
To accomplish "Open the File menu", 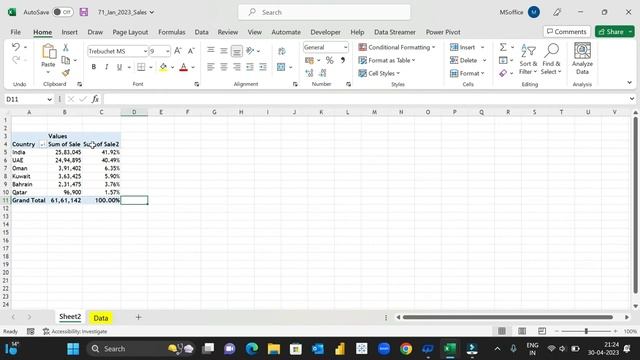I will (x=16, y=32).
